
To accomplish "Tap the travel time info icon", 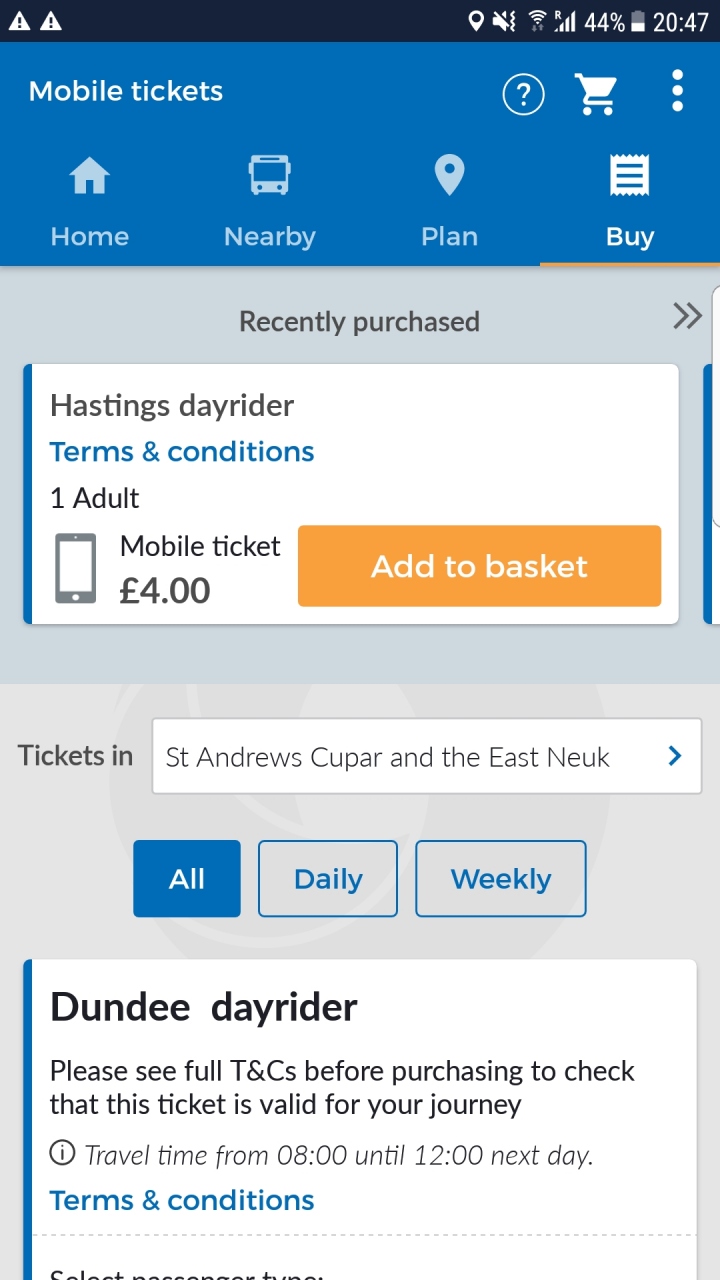I will [x=62, y=1154].
